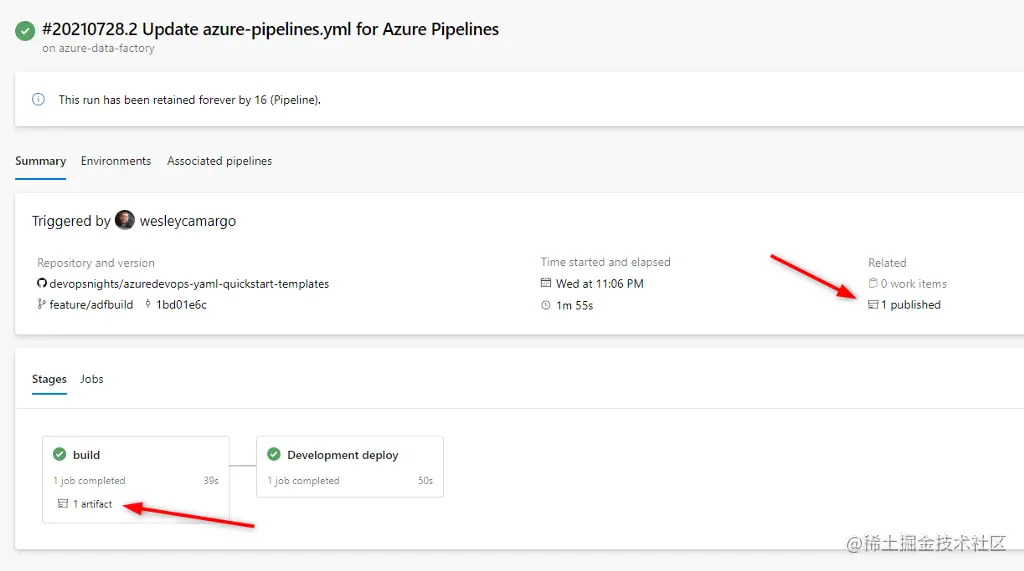This screenshot has height=571, width=1024.
Task: Click the green check on build stage
Action: (x=59, y=454)
